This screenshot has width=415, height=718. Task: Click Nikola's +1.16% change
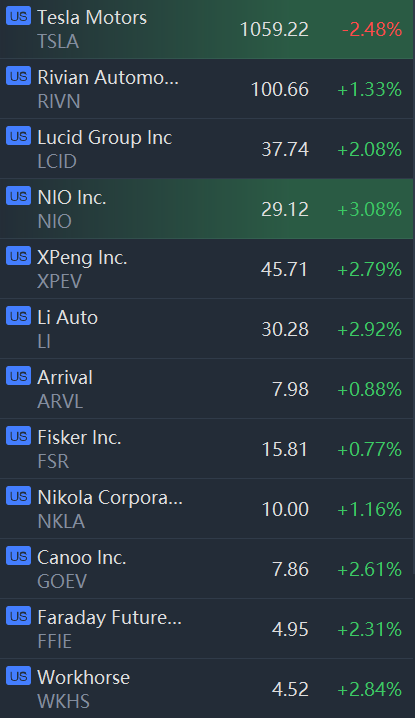click(x=370, y=510)
